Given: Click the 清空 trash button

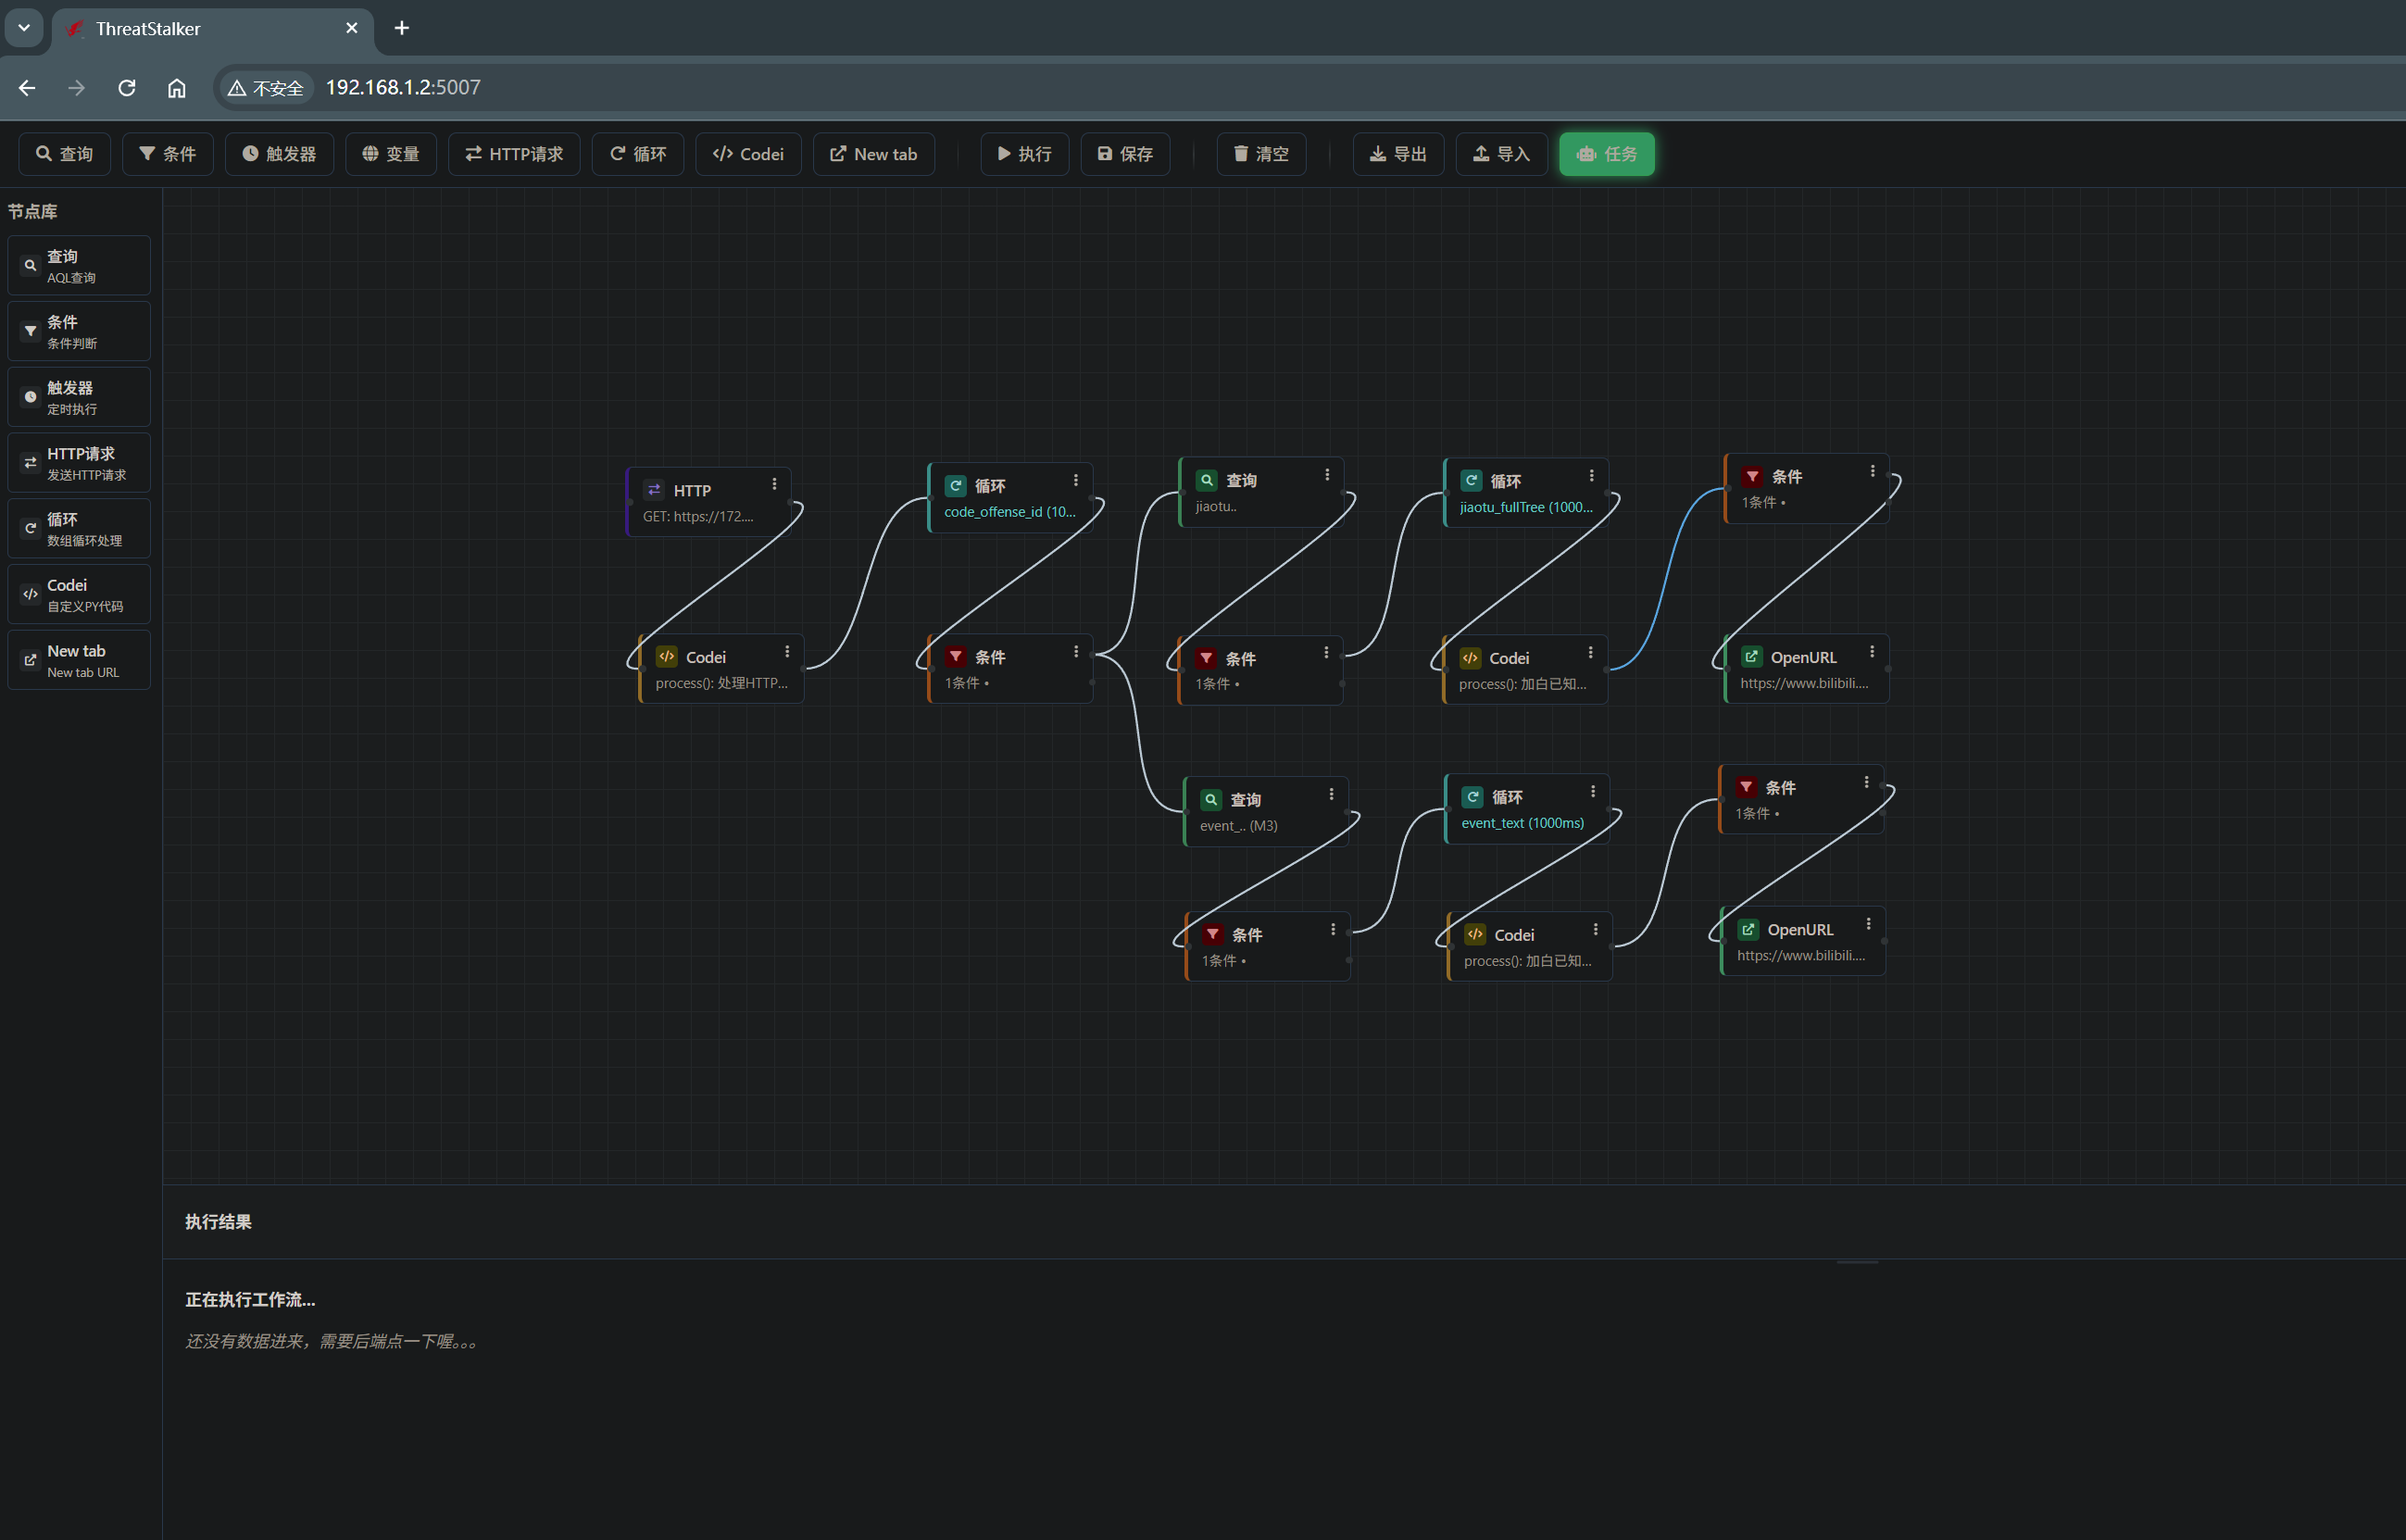Looking at the screenshot, I should tap(1260, 154).
